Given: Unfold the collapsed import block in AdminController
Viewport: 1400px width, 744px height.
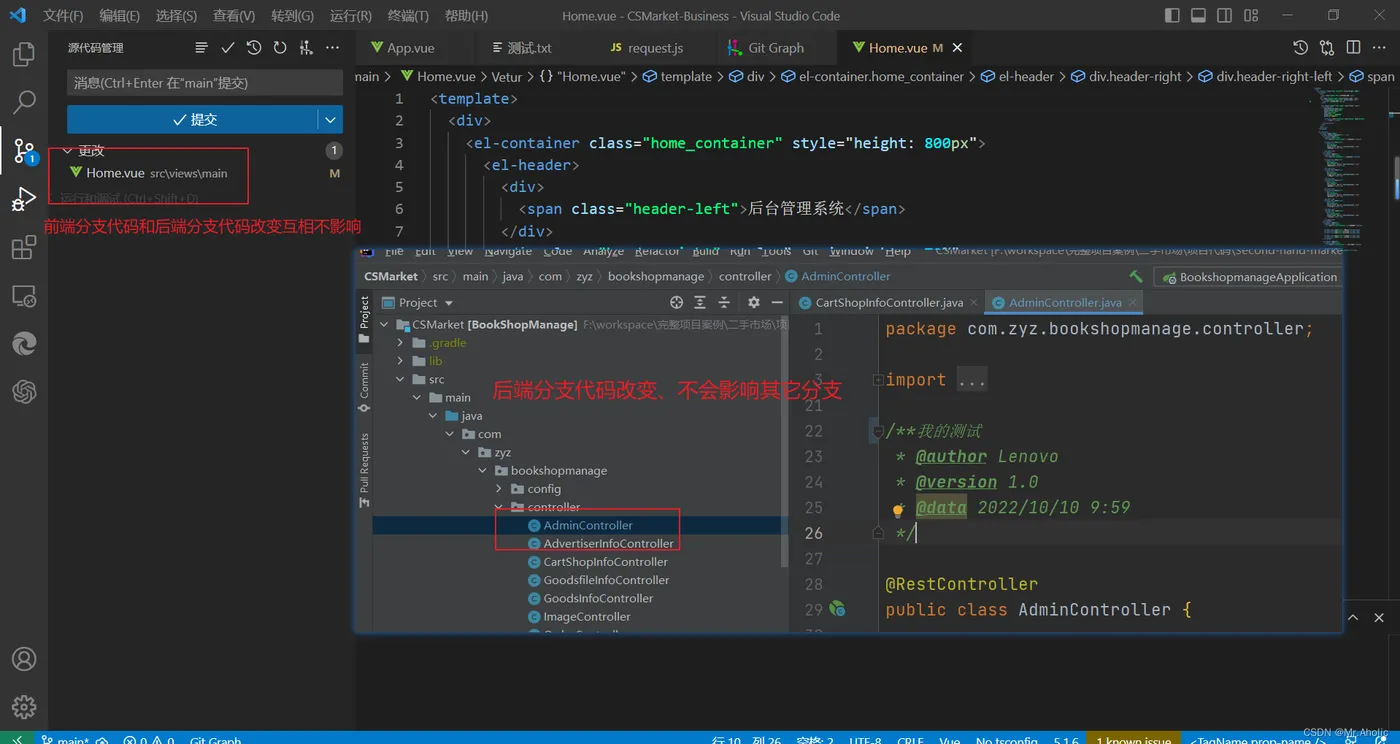Looking at the screenshot, I should click(877, 380).
